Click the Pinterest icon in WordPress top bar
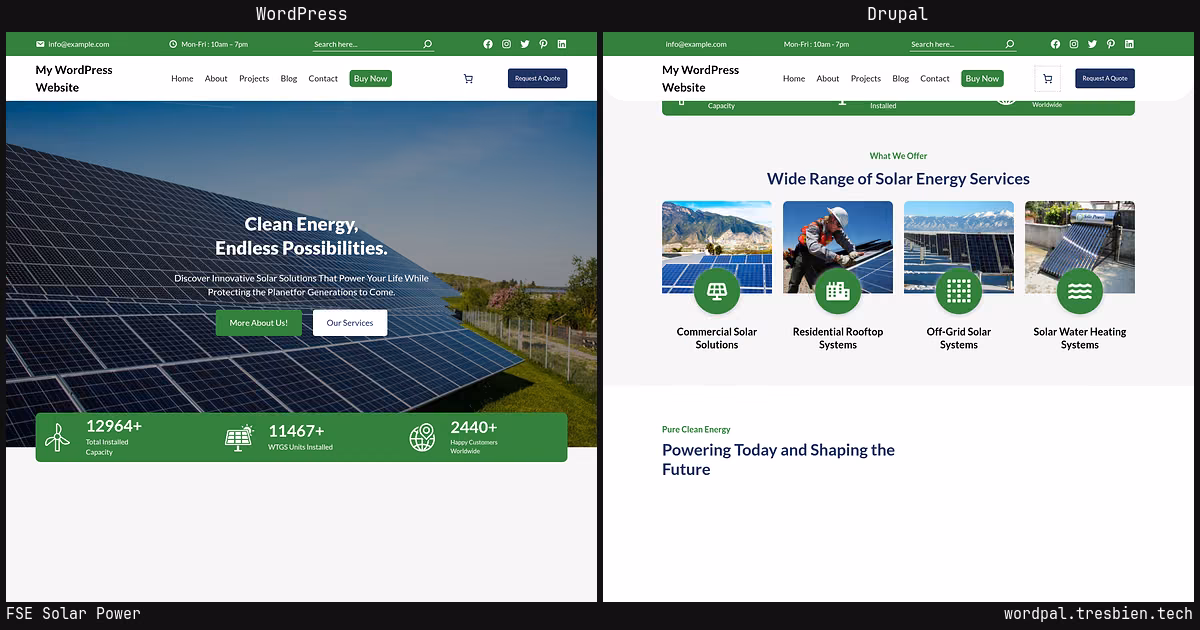The width and height of the screenshot is (1200, 630). [543, 44]
